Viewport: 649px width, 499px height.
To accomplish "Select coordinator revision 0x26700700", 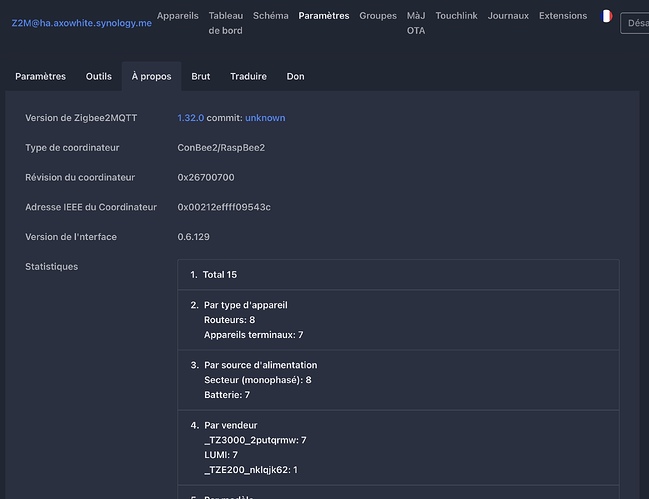I will [x=206, y=178].
